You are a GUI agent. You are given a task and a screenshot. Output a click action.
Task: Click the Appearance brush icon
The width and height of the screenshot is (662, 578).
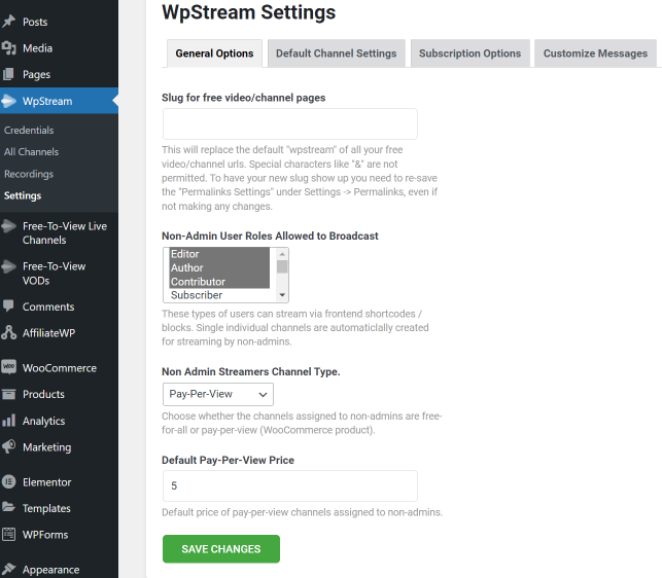point(9,569)
